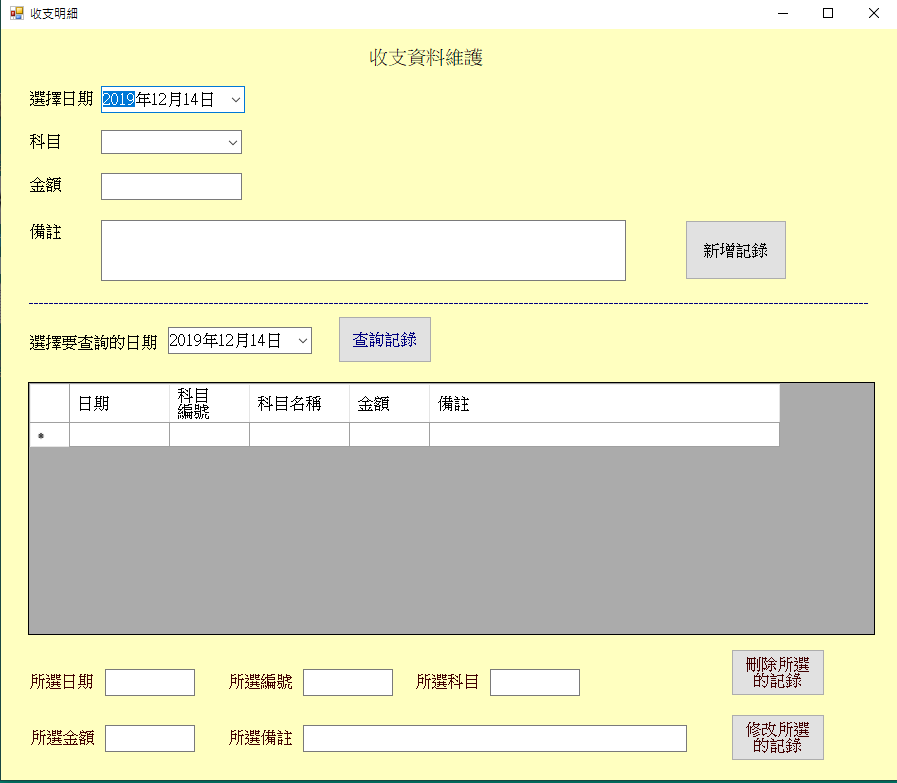Select the 科目名稱 column header
The height and width of the screenshot is (783, 897).
click(300, 404)
